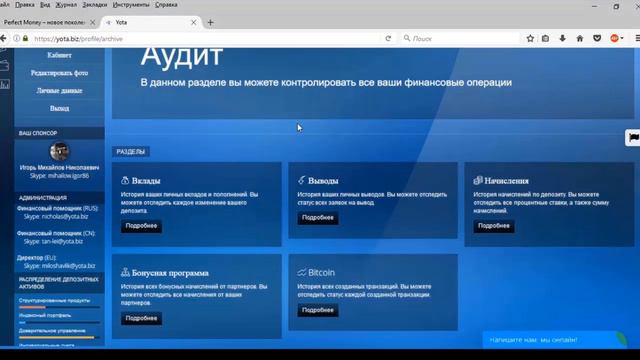Click the Аудит page heading
Image resolution: width=640 pixels, height=360 pixels.
click(x=182, y=57)
